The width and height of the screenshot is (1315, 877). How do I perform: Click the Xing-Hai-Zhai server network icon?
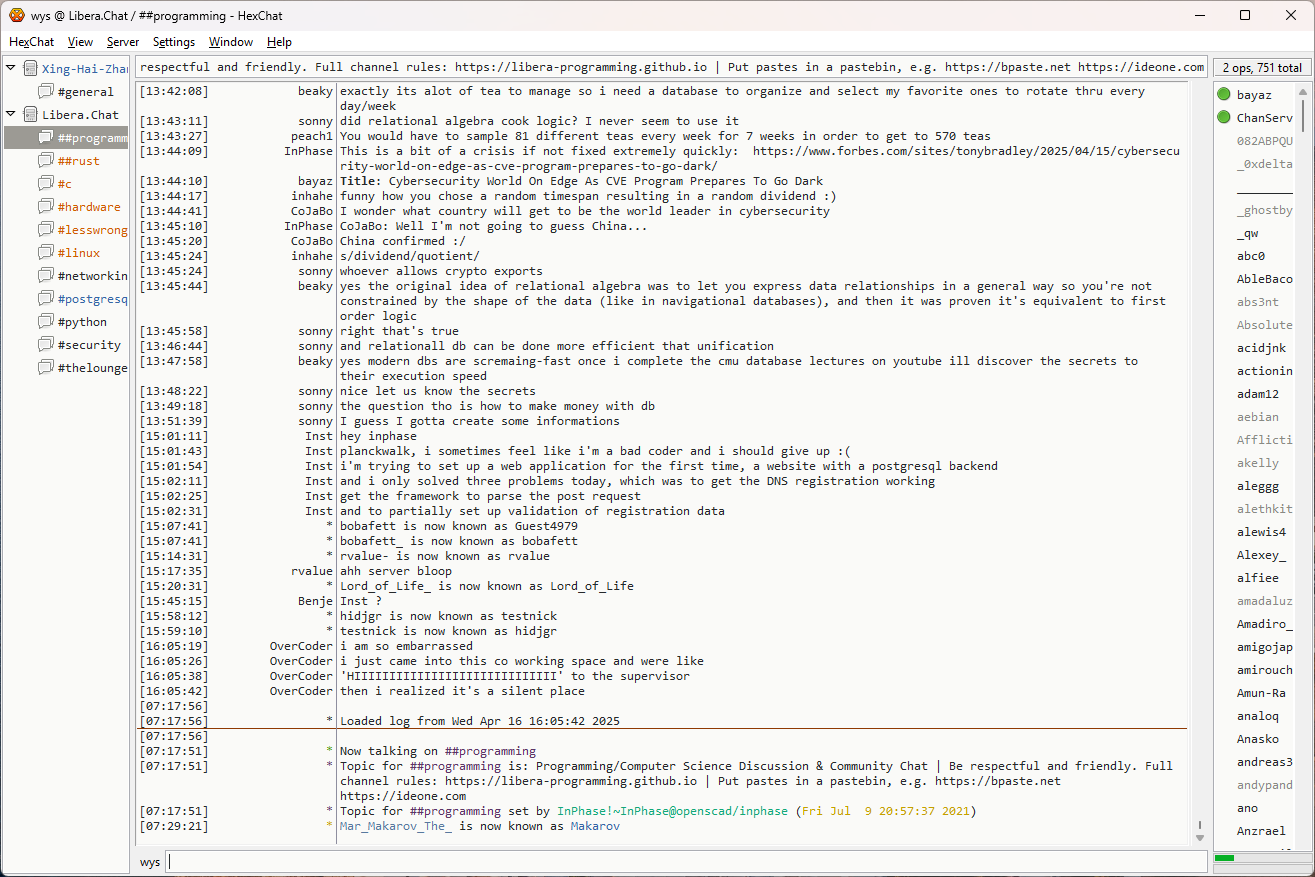point(31,69)
